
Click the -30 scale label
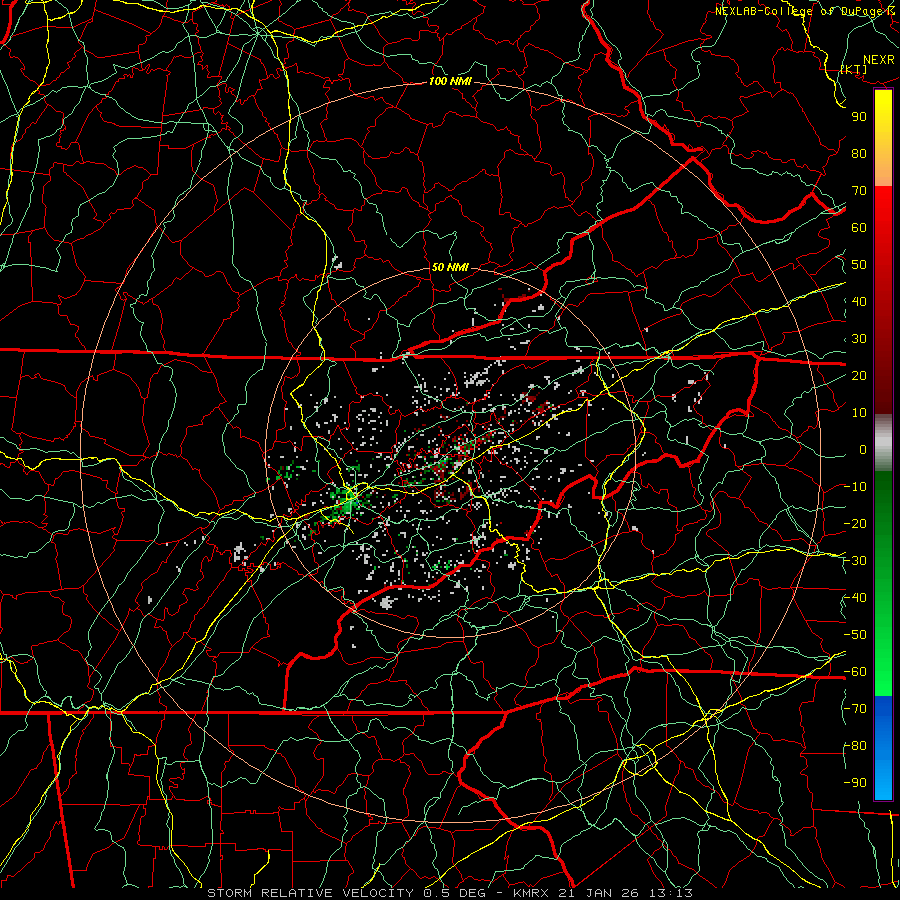tap(855, 561)
